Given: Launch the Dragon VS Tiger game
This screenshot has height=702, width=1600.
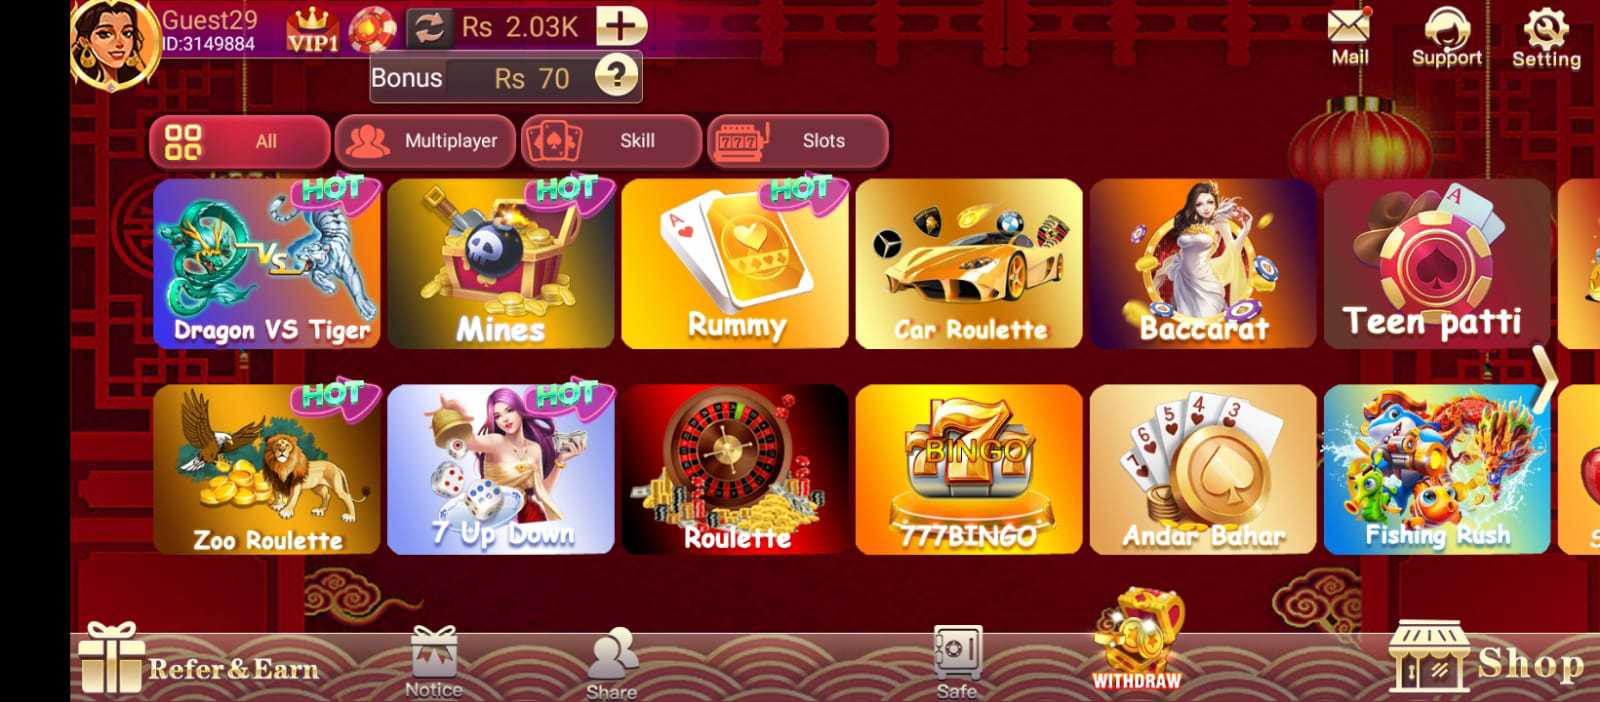Looking at the screenshot, I should point(267,264).
